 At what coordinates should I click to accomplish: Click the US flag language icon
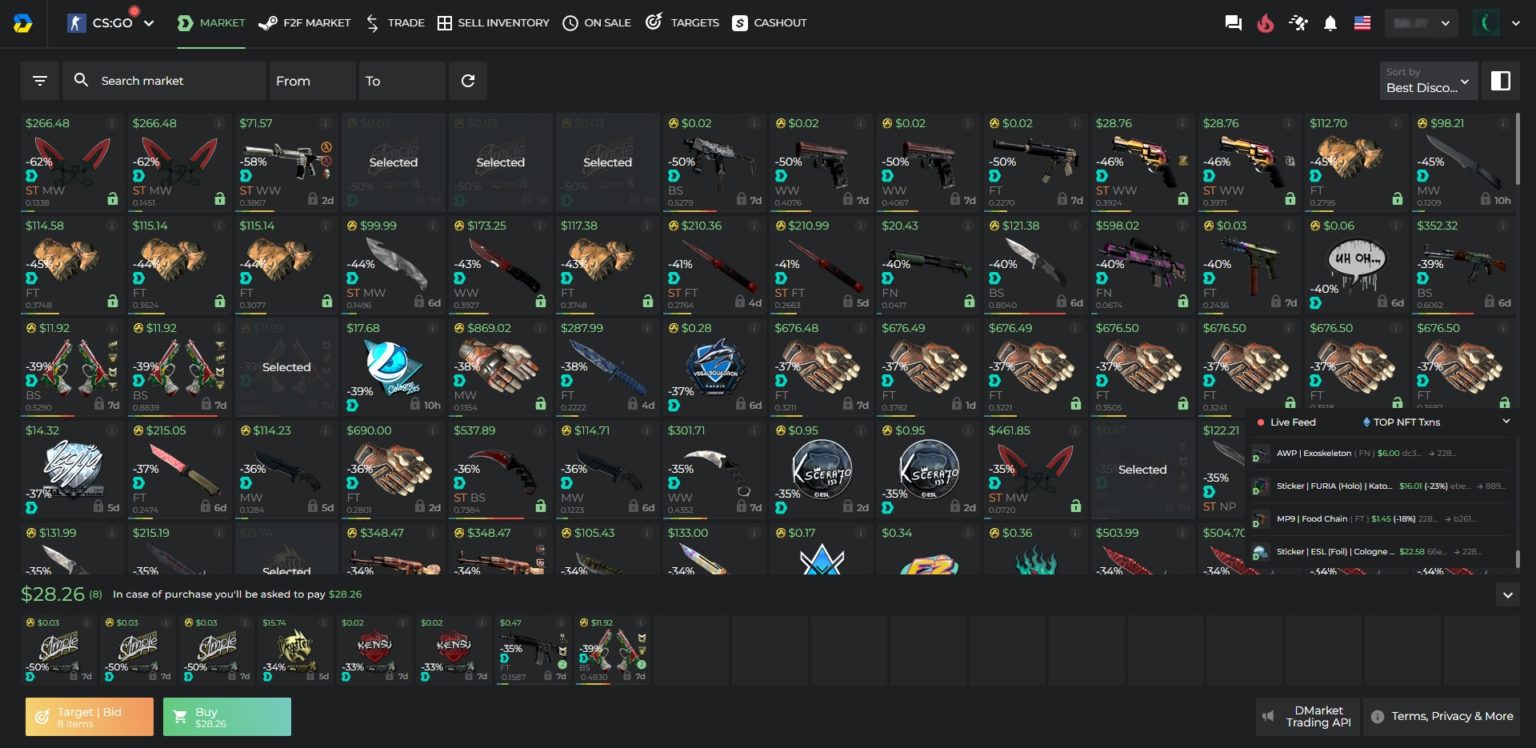[1362, 23]
